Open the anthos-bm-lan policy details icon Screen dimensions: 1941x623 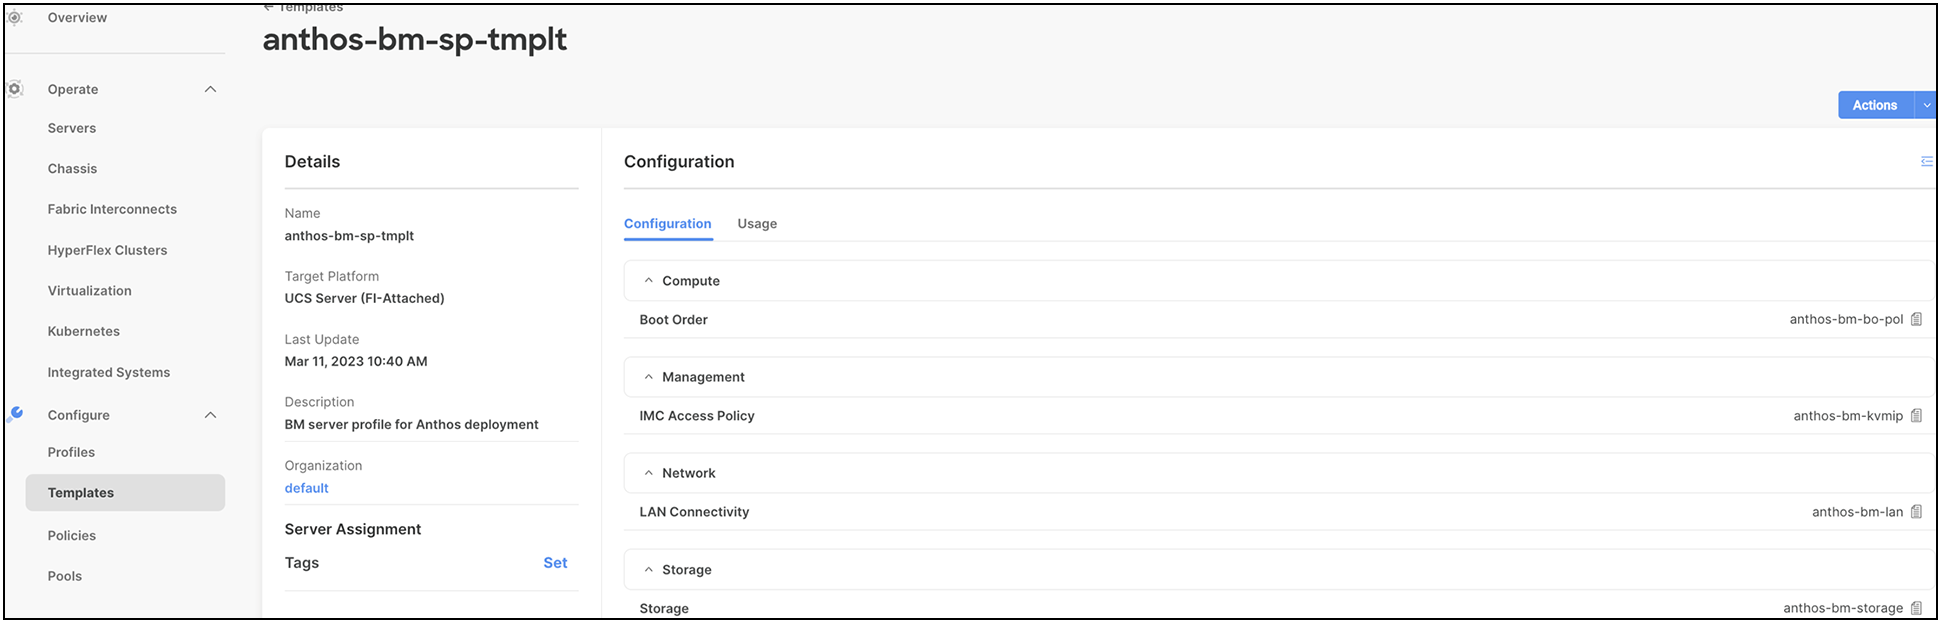pyautogui.click(x=1916, y=512)
